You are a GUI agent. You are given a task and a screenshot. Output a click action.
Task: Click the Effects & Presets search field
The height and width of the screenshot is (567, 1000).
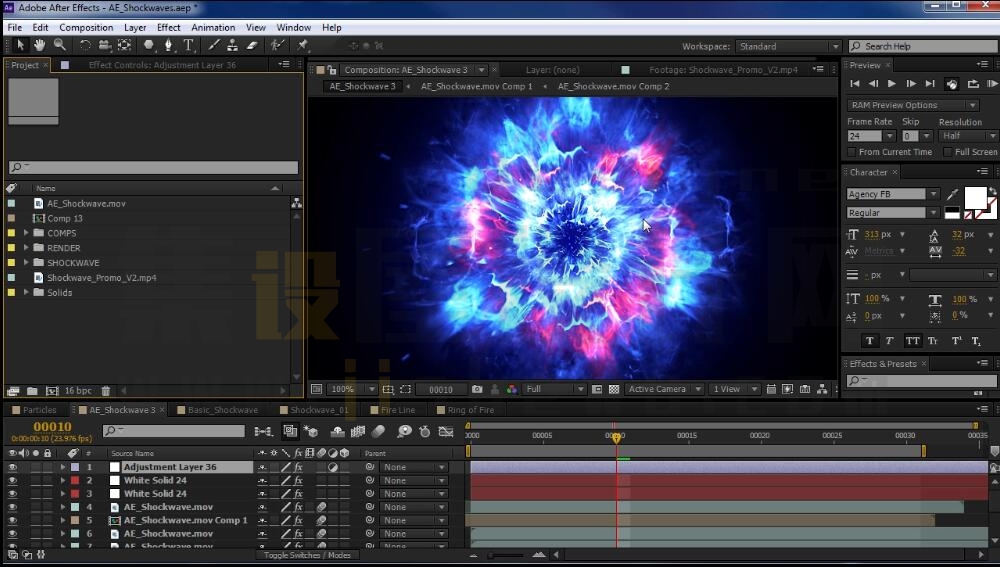click(922, 381)
